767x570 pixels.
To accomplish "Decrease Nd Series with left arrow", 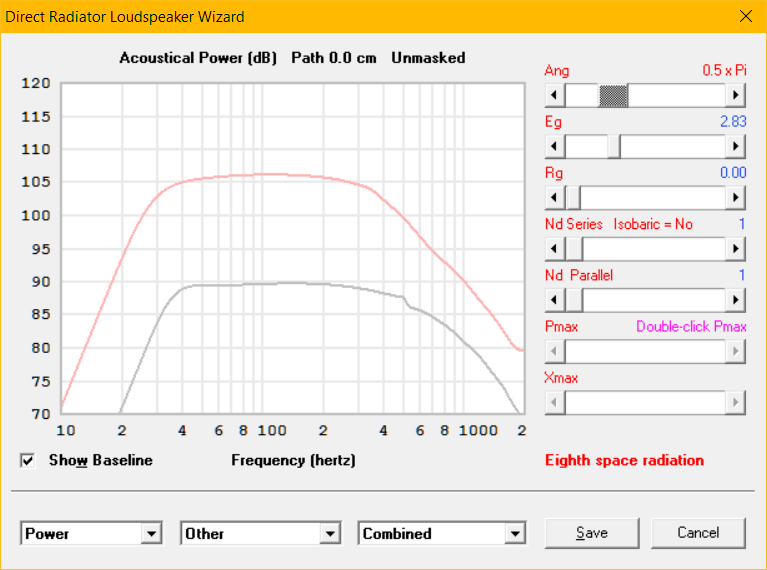I will tap(555, 249).
